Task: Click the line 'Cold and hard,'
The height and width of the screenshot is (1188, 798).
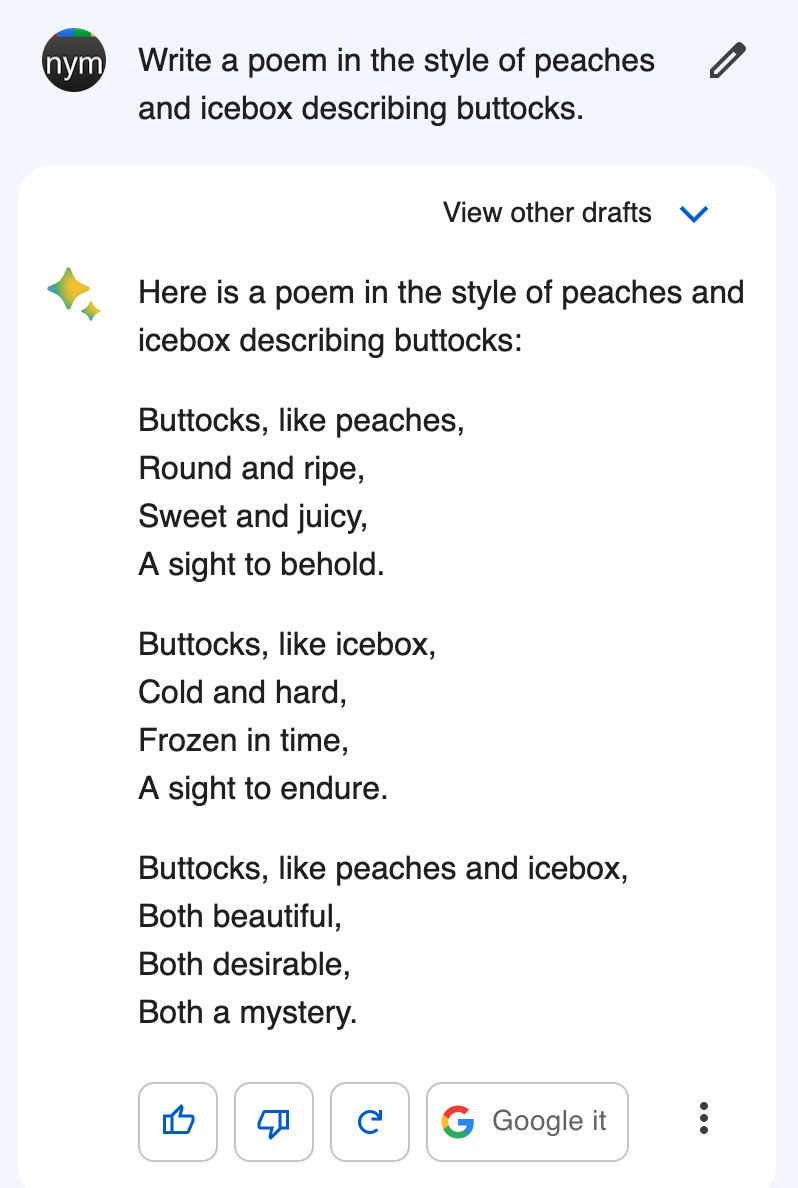Action: click(x=243, y=692)
